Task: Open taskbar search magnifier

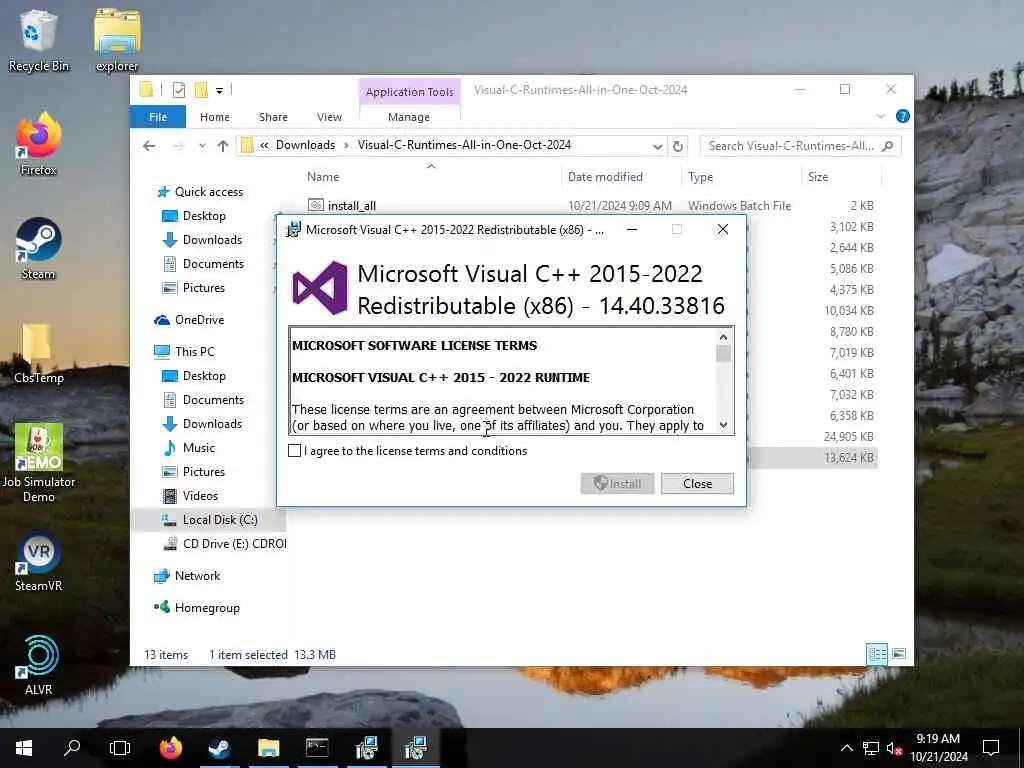Action: click(x=72, y=748)
